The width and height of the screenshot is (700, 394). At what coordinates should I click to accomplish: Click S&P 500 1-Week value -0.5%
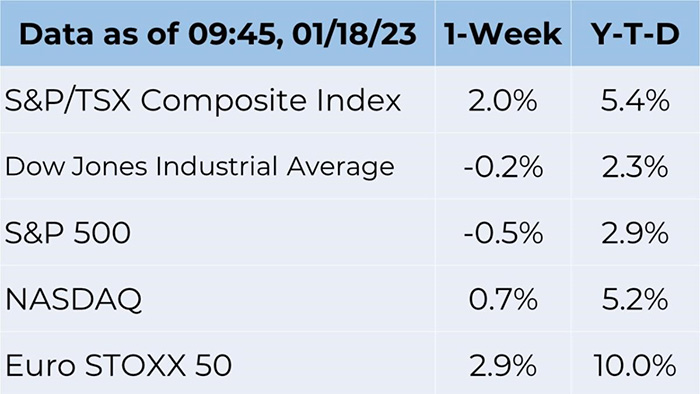tap(503, 233)
